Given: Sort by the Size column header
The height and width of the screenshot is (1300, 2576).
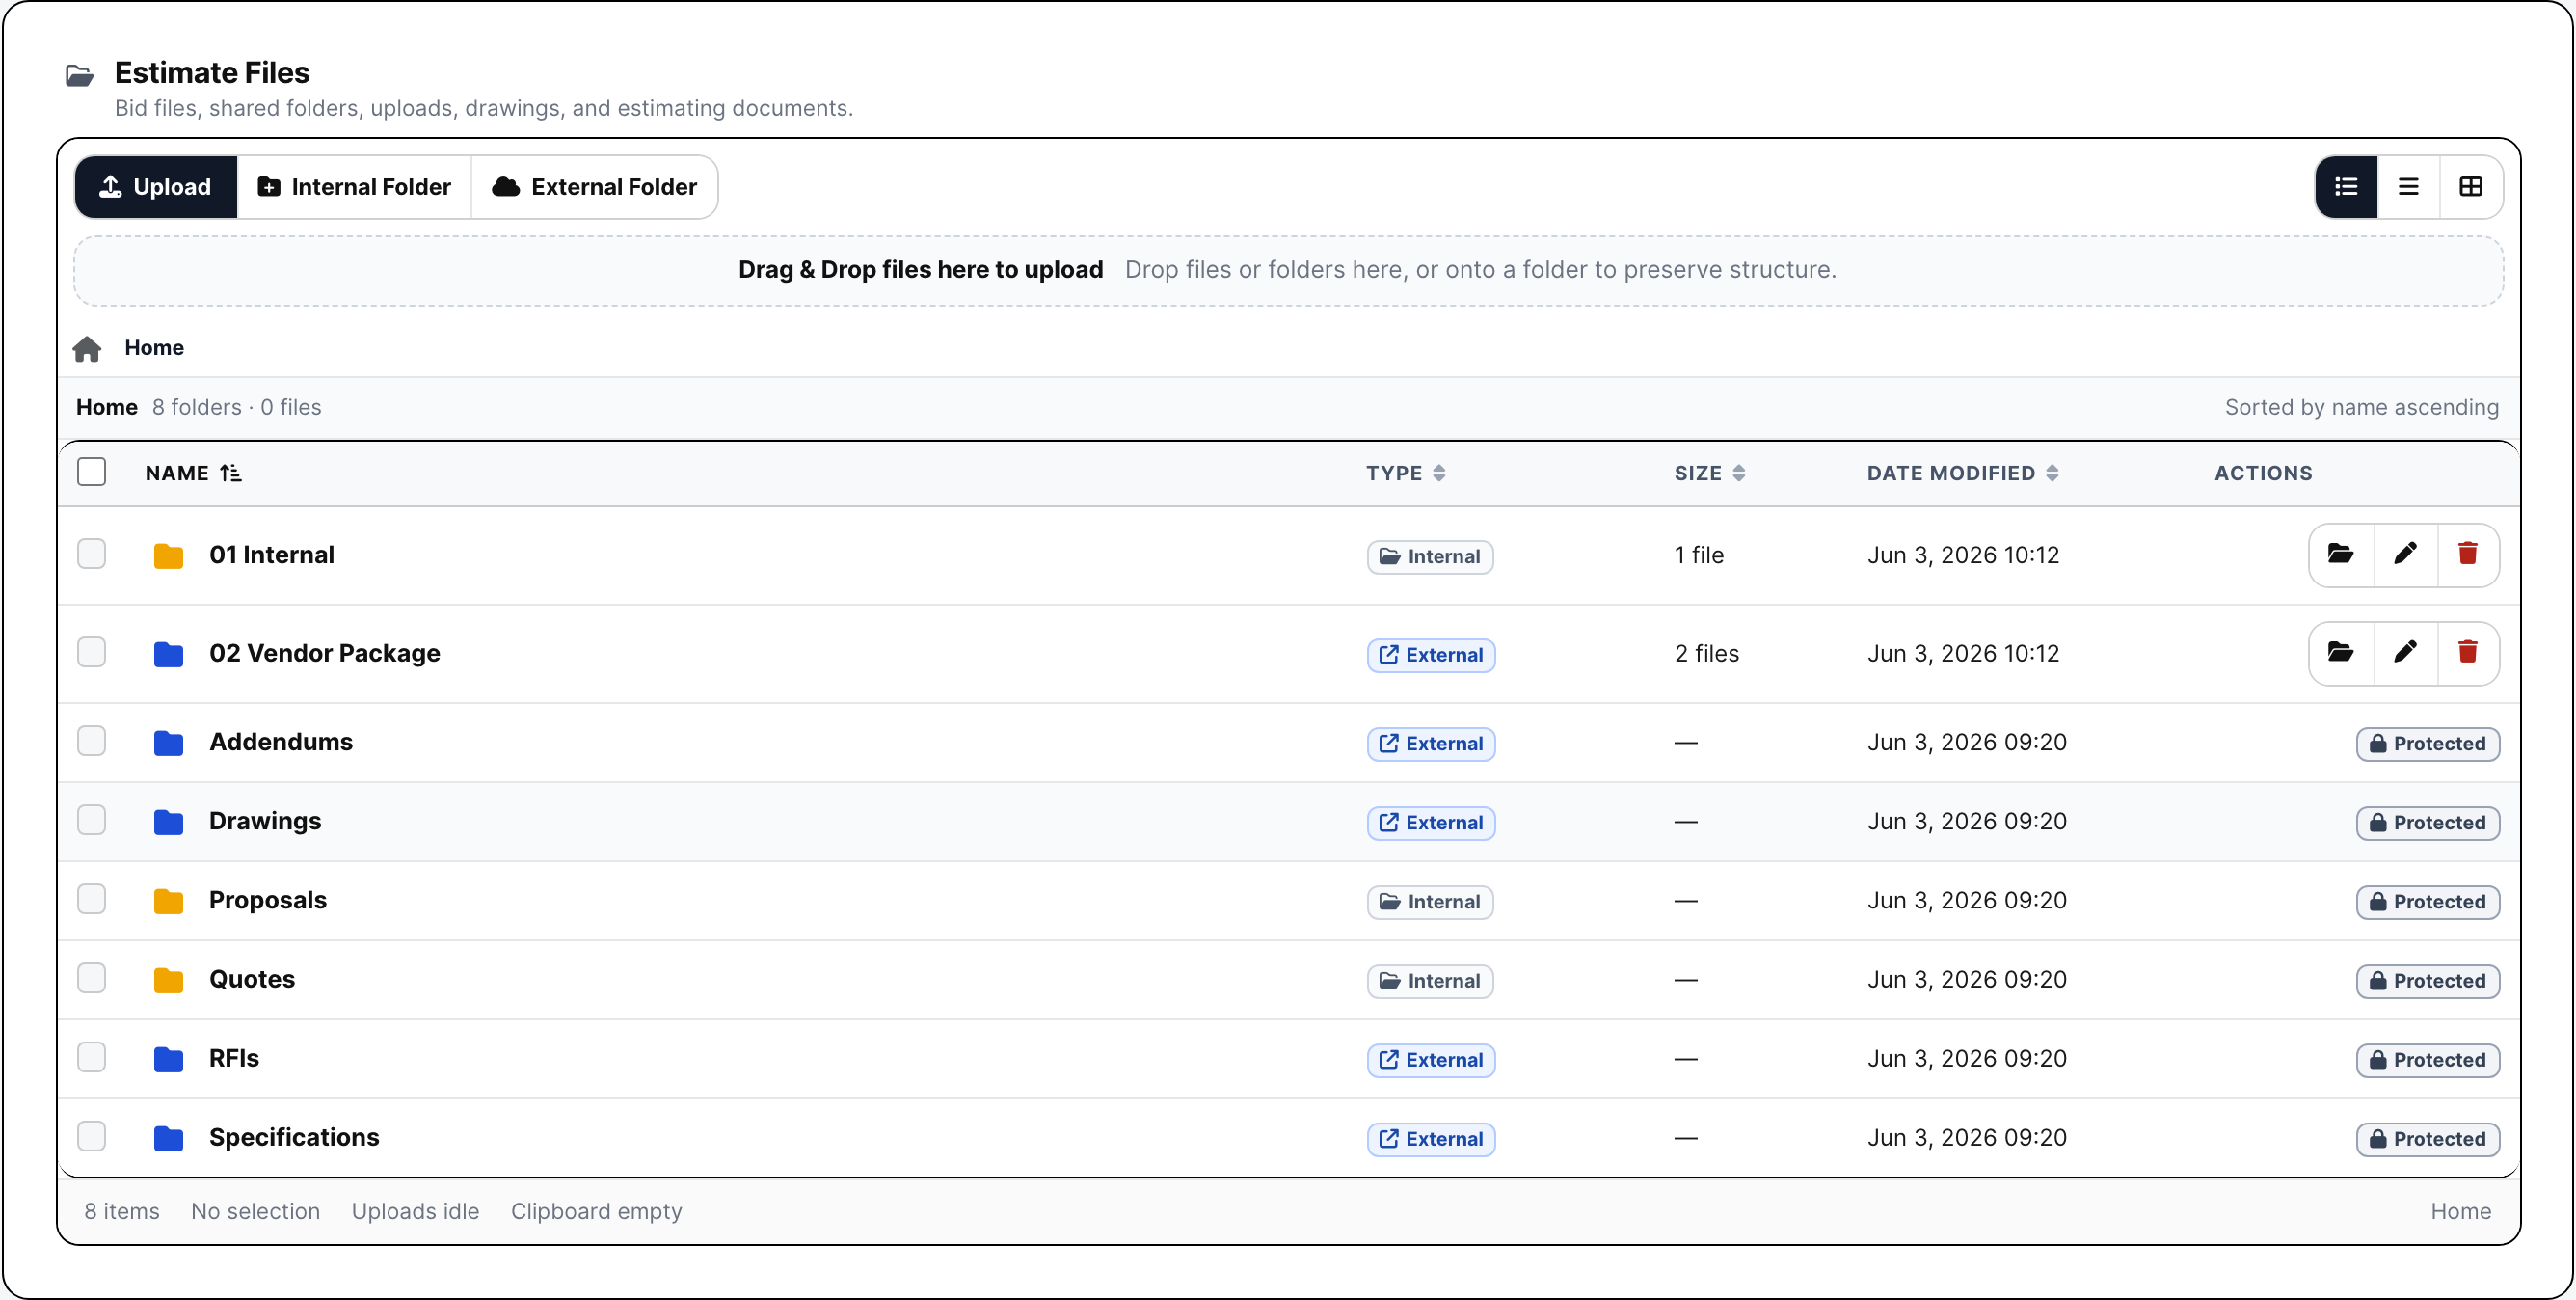Looking at the screenshot, I should pyautogui.click(x=1710, y=473).
